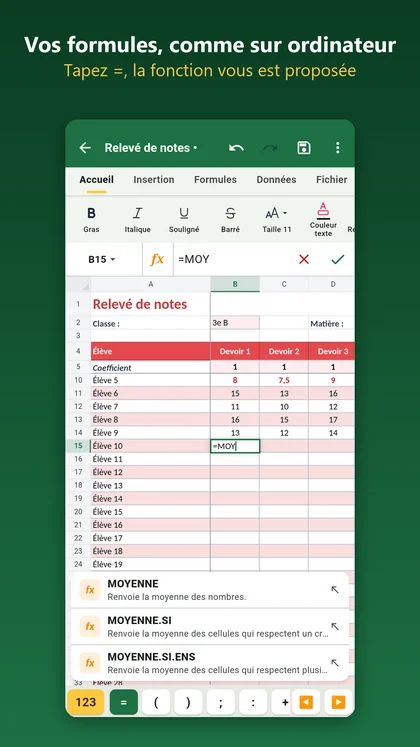Apply Souligné underline formatting
This screenshot has width=420, height=747.
[x=184, y=220]
